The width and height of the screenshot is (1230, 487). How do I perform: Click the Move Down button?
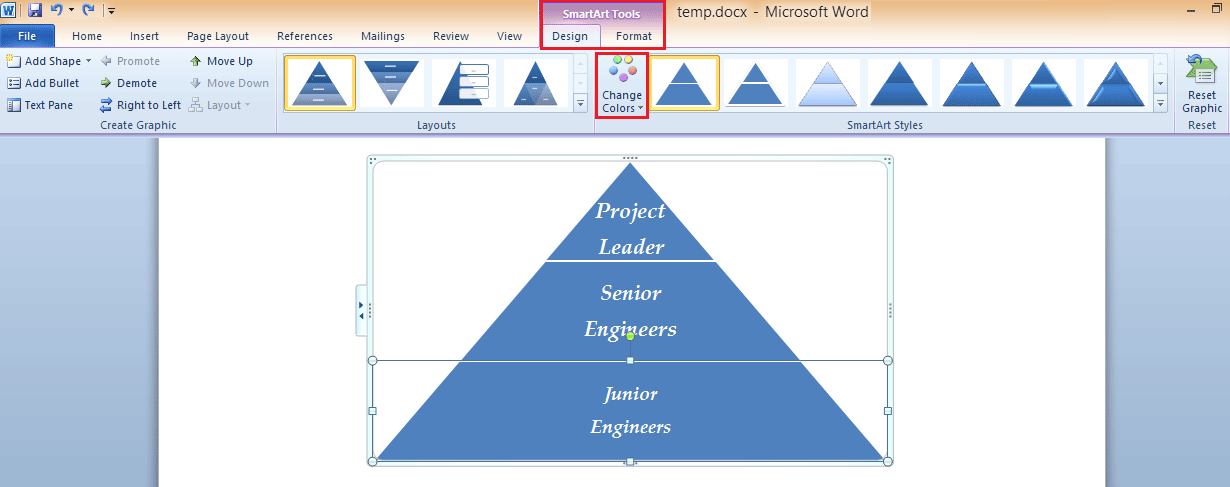click(x=228, y=83)
